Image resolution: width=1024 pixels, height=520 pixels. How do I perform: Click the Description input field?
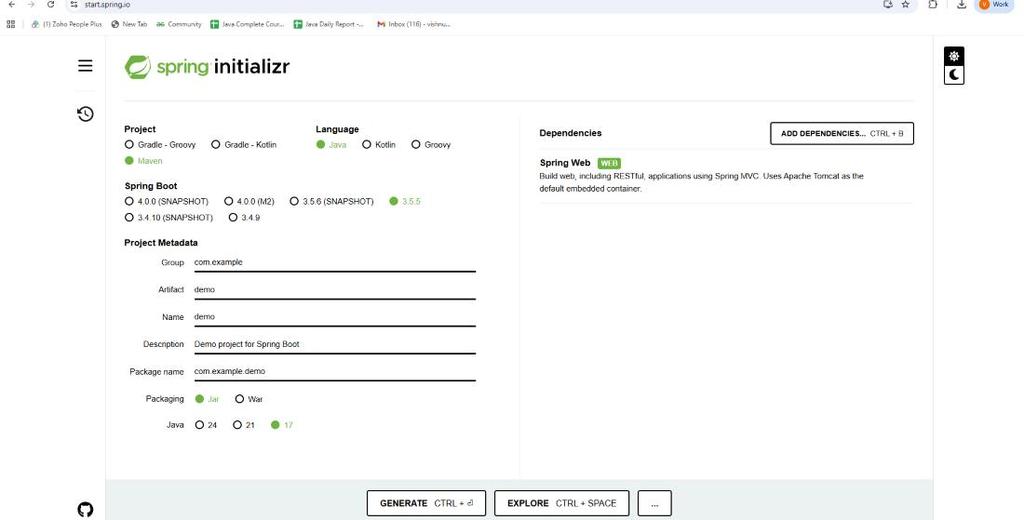(x=334, y=344)
